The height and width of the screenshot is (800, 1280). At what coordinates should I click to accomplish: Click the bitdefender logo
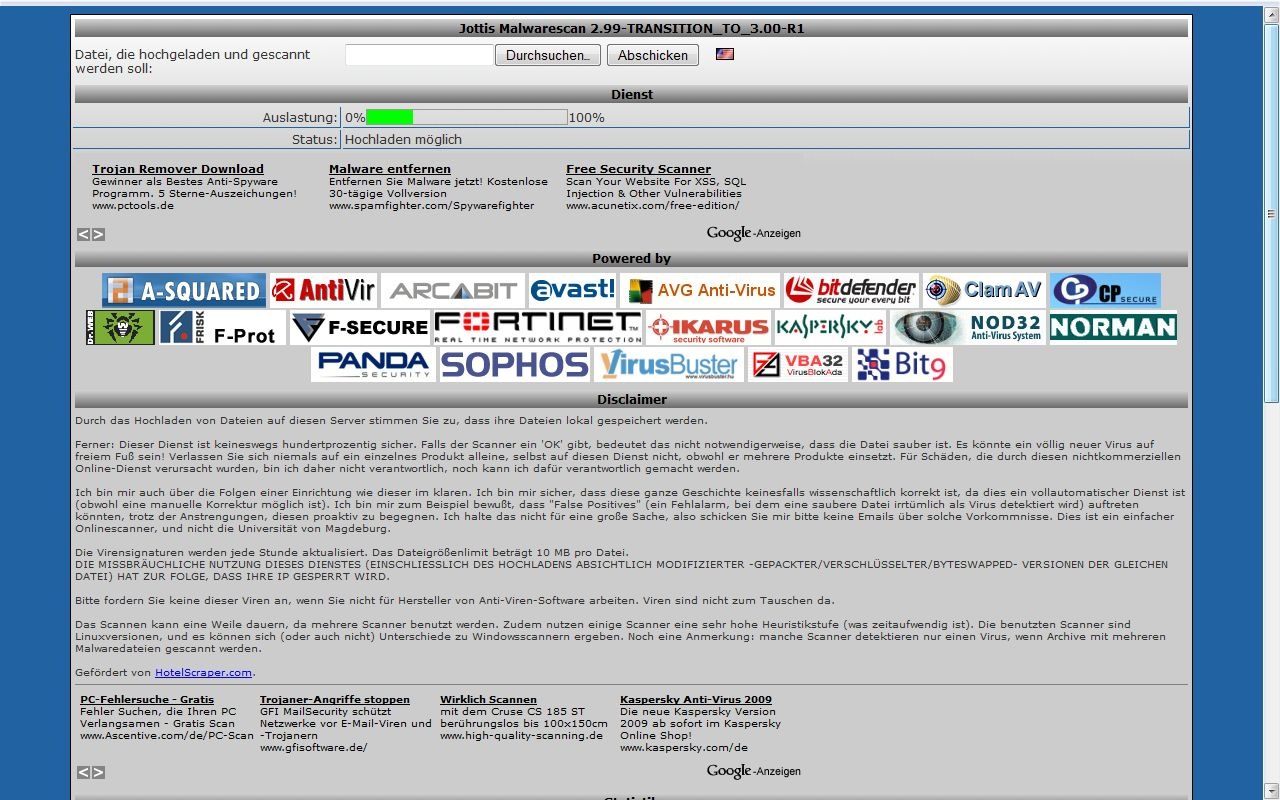(x=851, y=290)
